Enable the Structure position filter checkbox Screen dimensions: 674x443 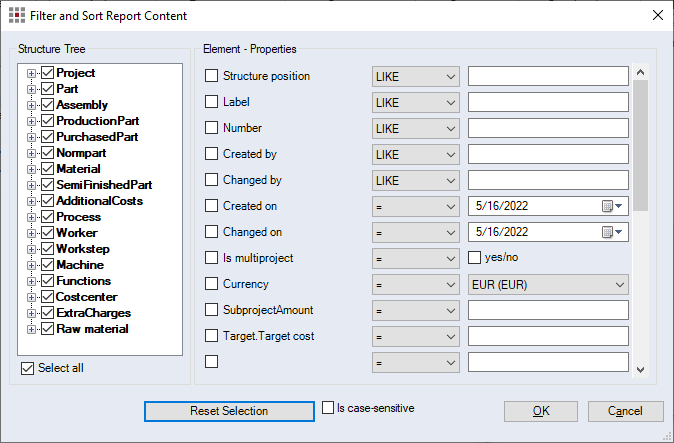tap(211, 76)
